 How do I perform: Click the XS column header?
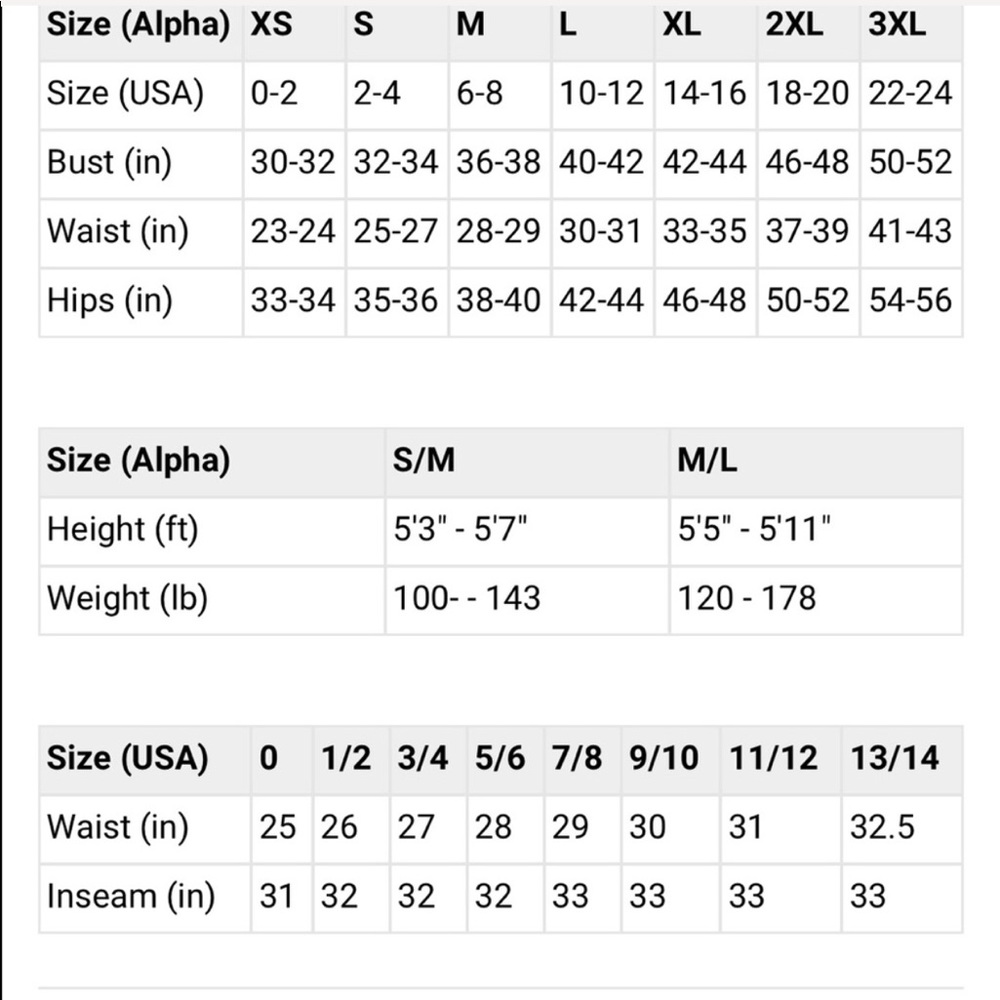point(272,25)
